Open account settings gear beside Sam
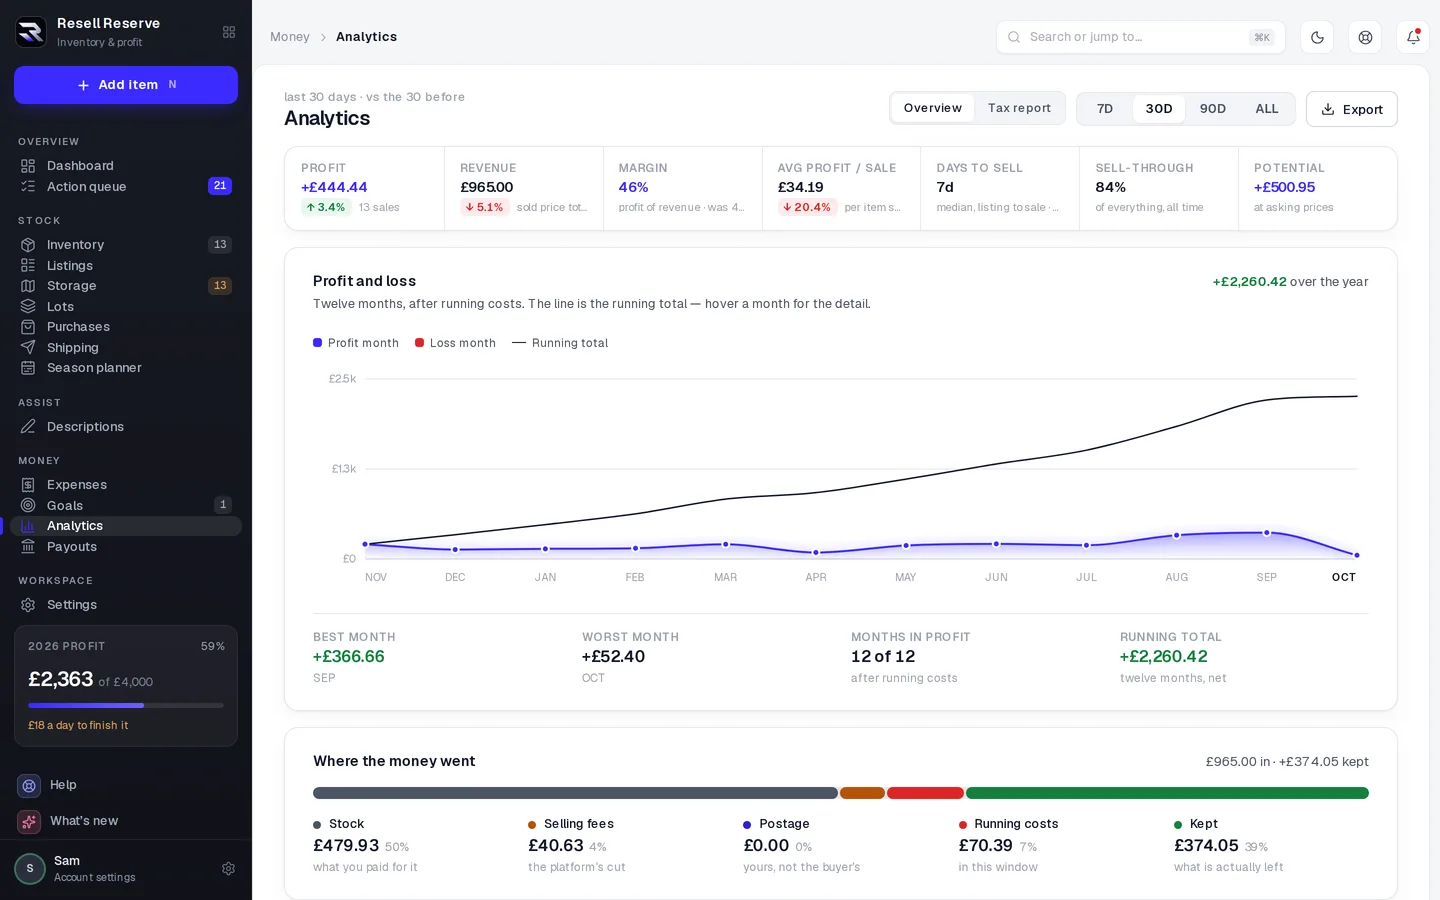This screenshot has width=1440, height=900. [x=228, y=869]
